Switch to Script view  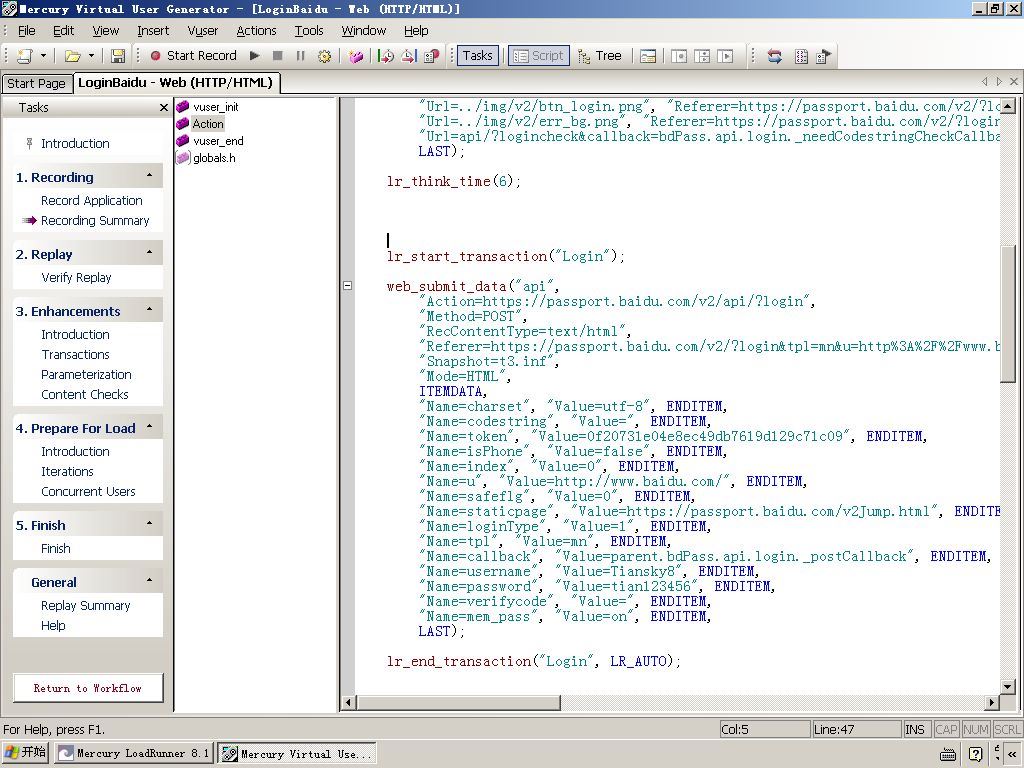click(x=539, y=56)
